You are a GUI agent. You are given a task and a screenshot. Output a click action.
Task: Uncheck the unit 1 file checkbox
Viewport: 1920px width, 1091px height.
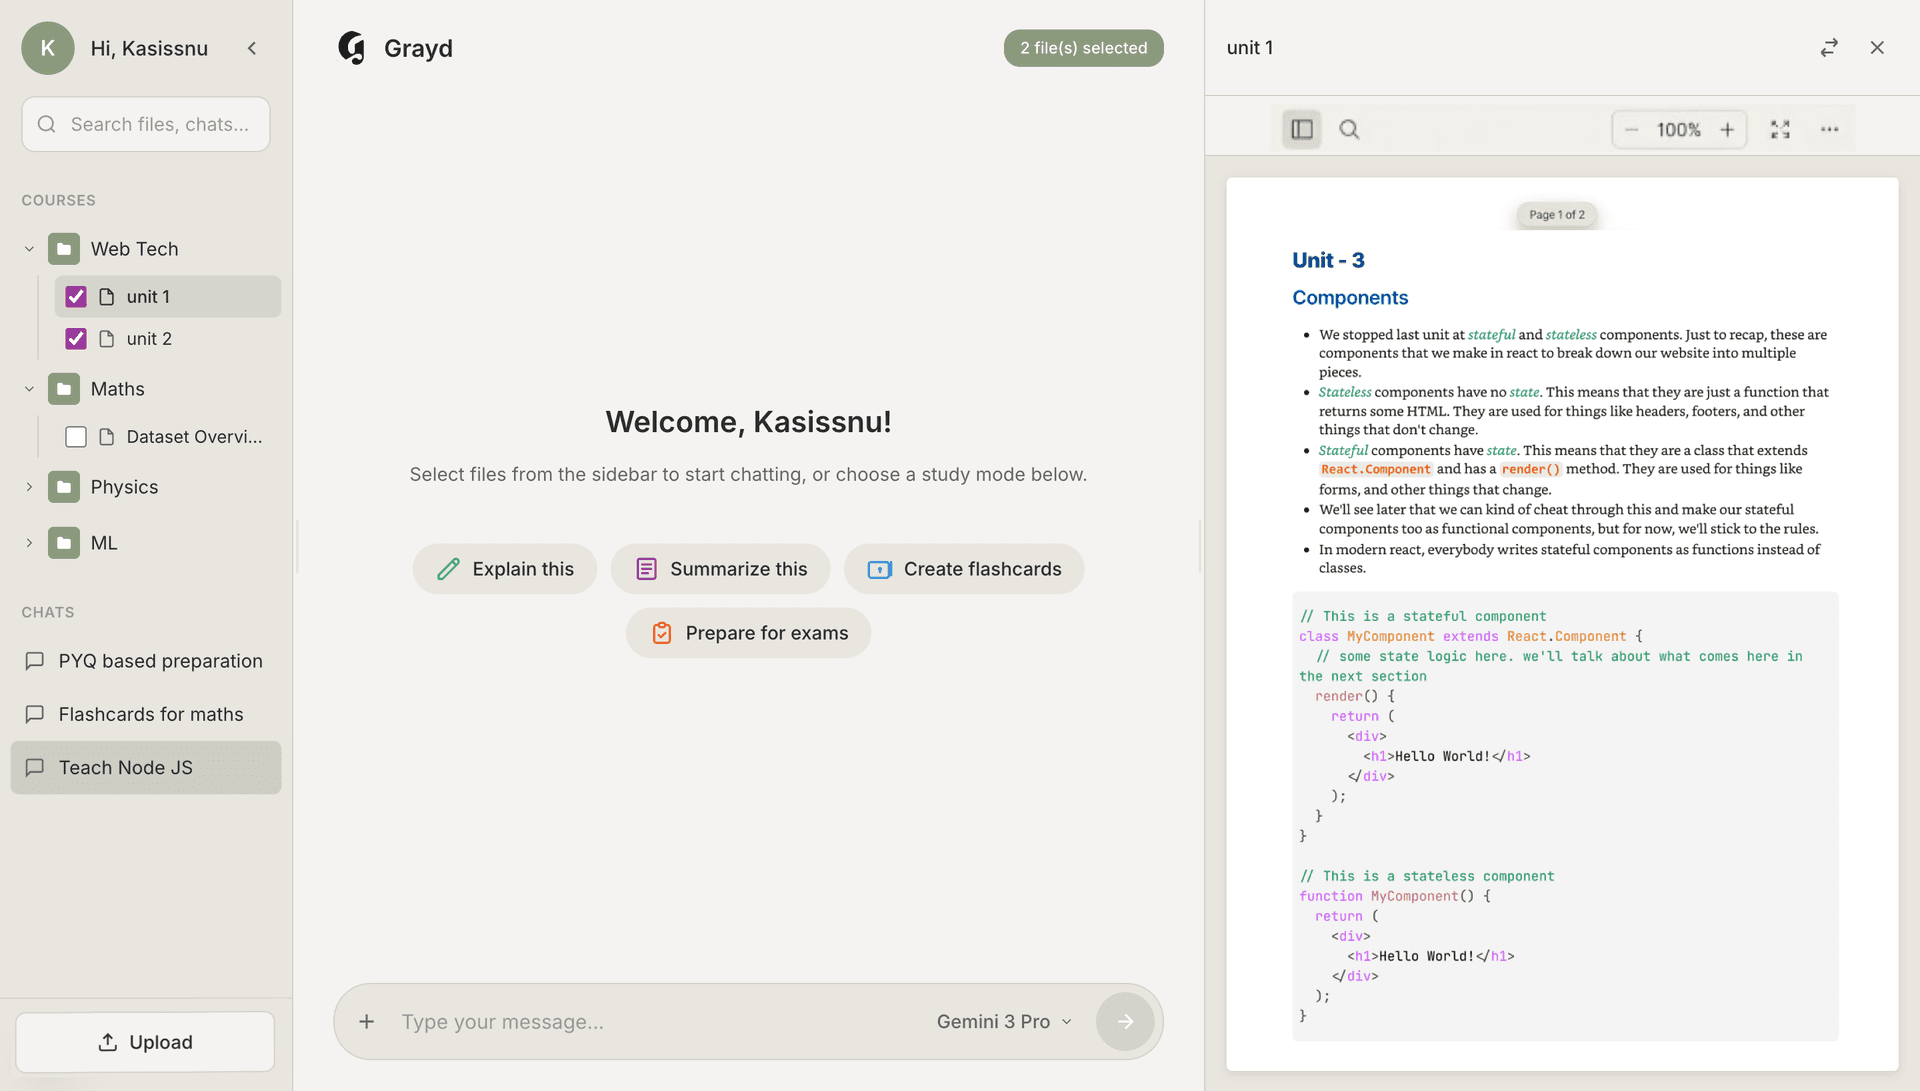point(76,297)
